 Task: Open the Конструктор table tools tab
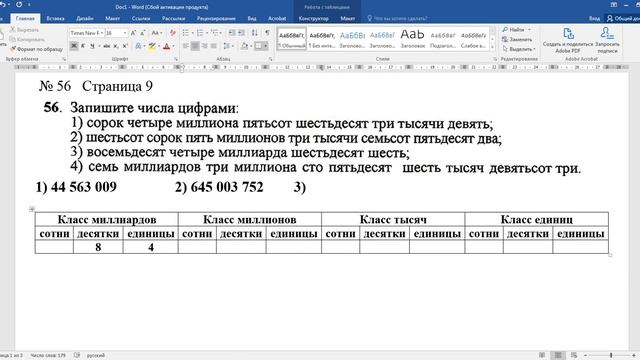point(313,18)
